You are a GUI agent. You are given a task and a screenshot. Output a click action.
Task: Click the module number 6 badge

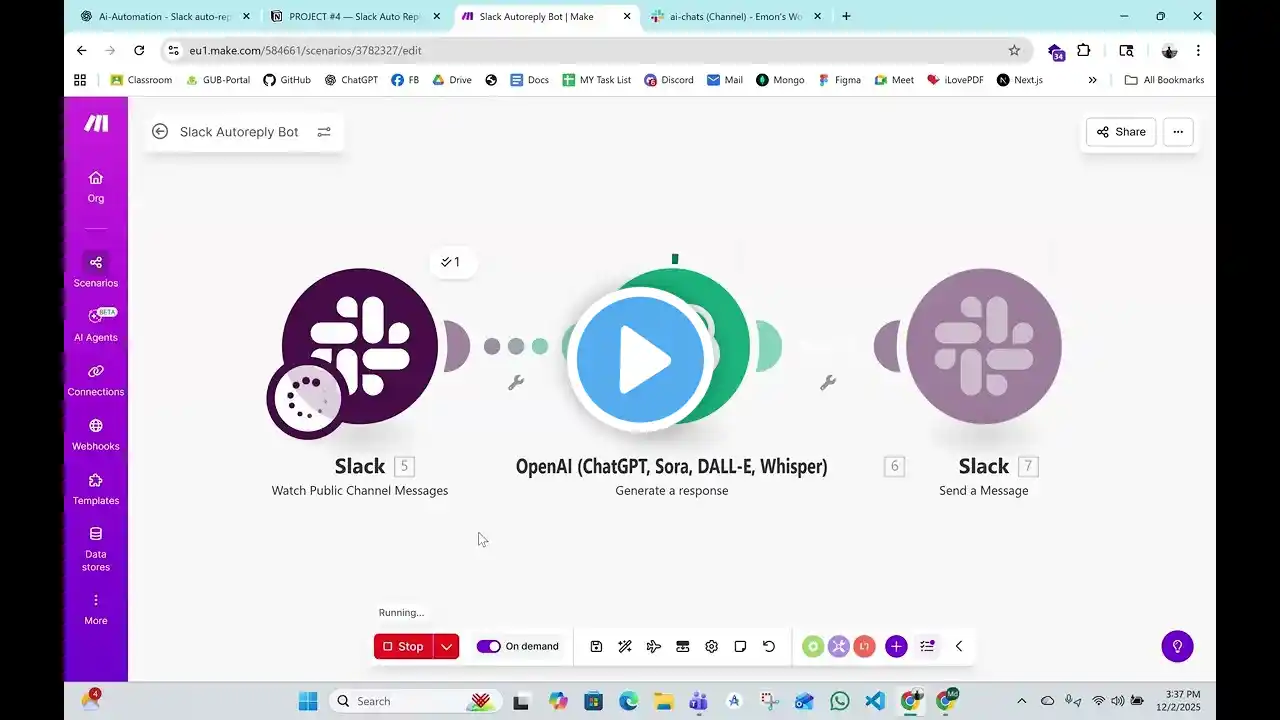(895, 466)
